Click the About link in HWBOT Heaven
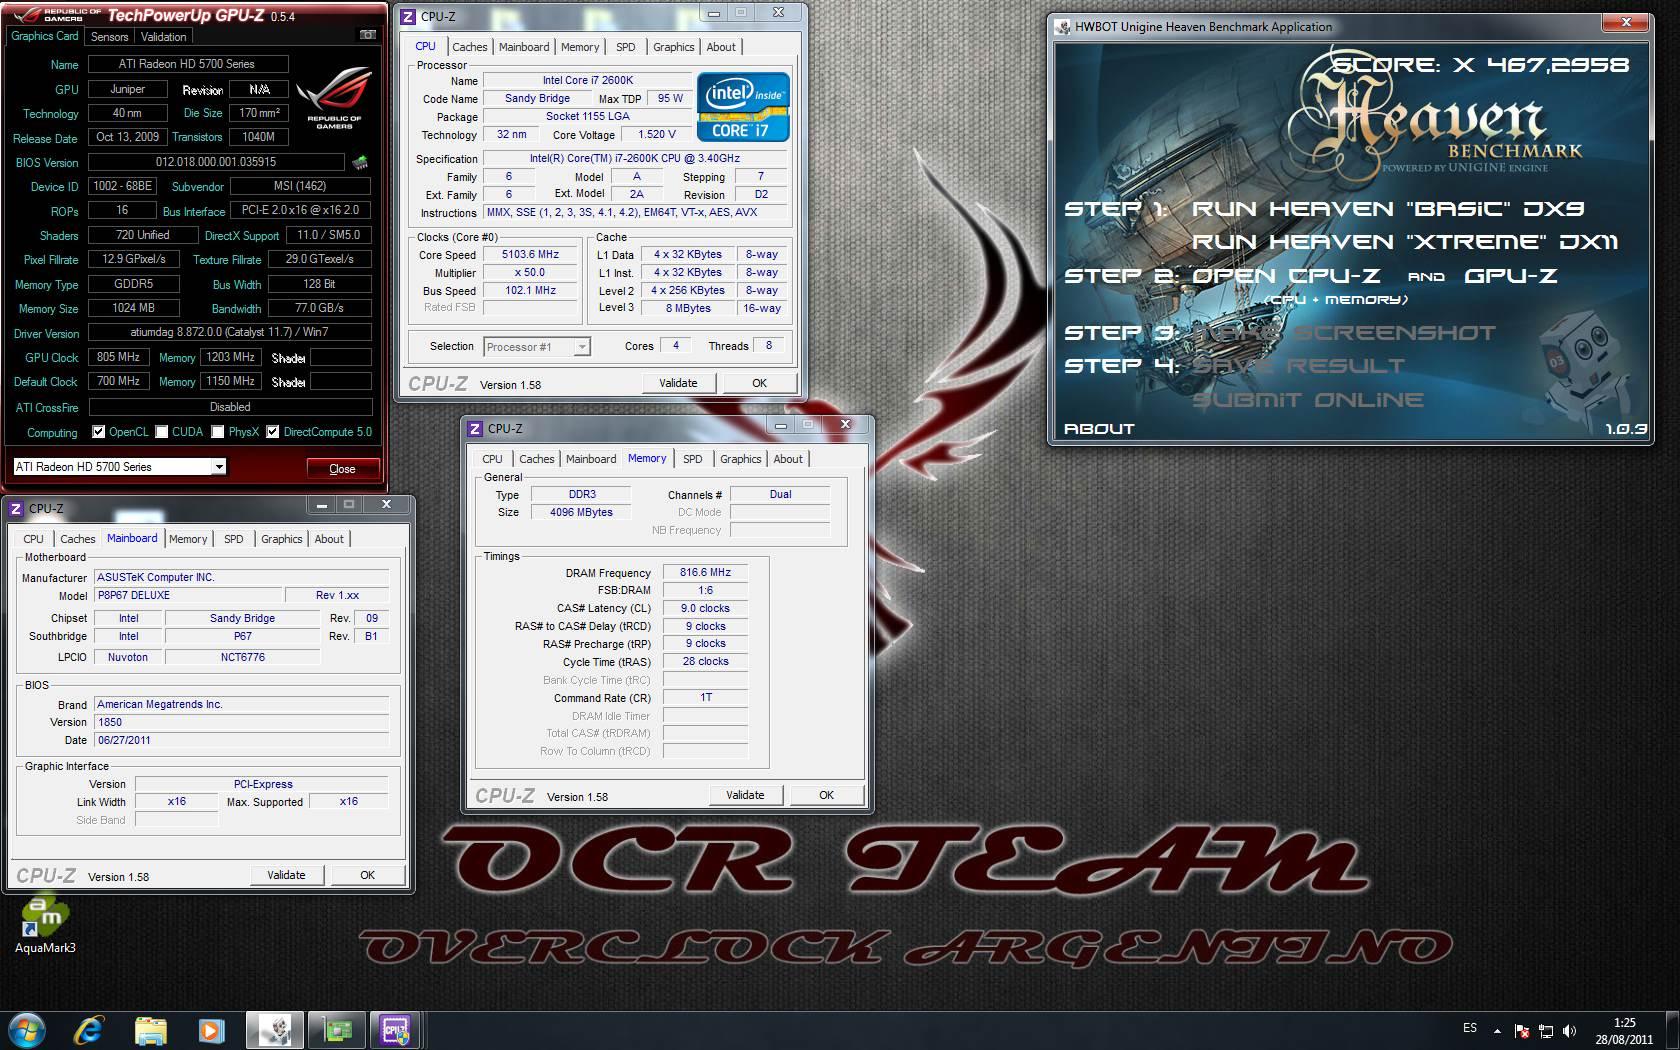 [x=1099, y=429]
